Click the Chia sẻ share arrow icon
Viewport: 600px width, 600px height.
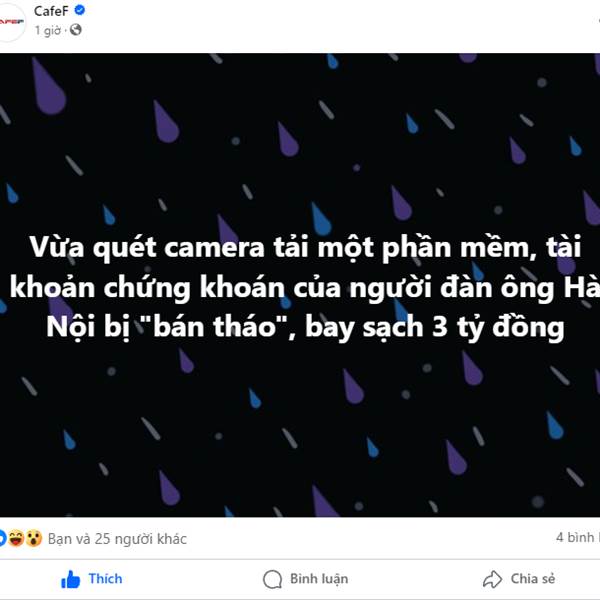492,579
